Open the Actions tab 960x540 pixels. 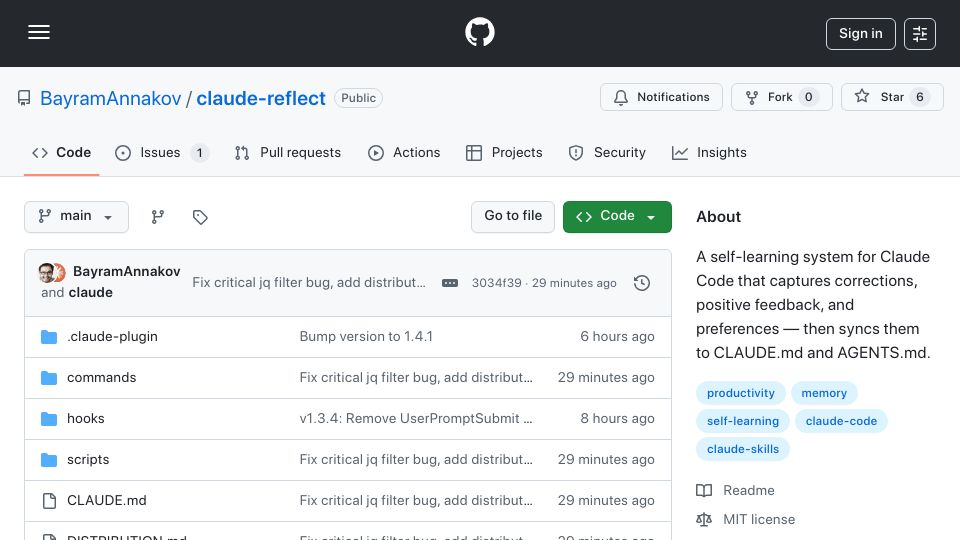[404, 152]
